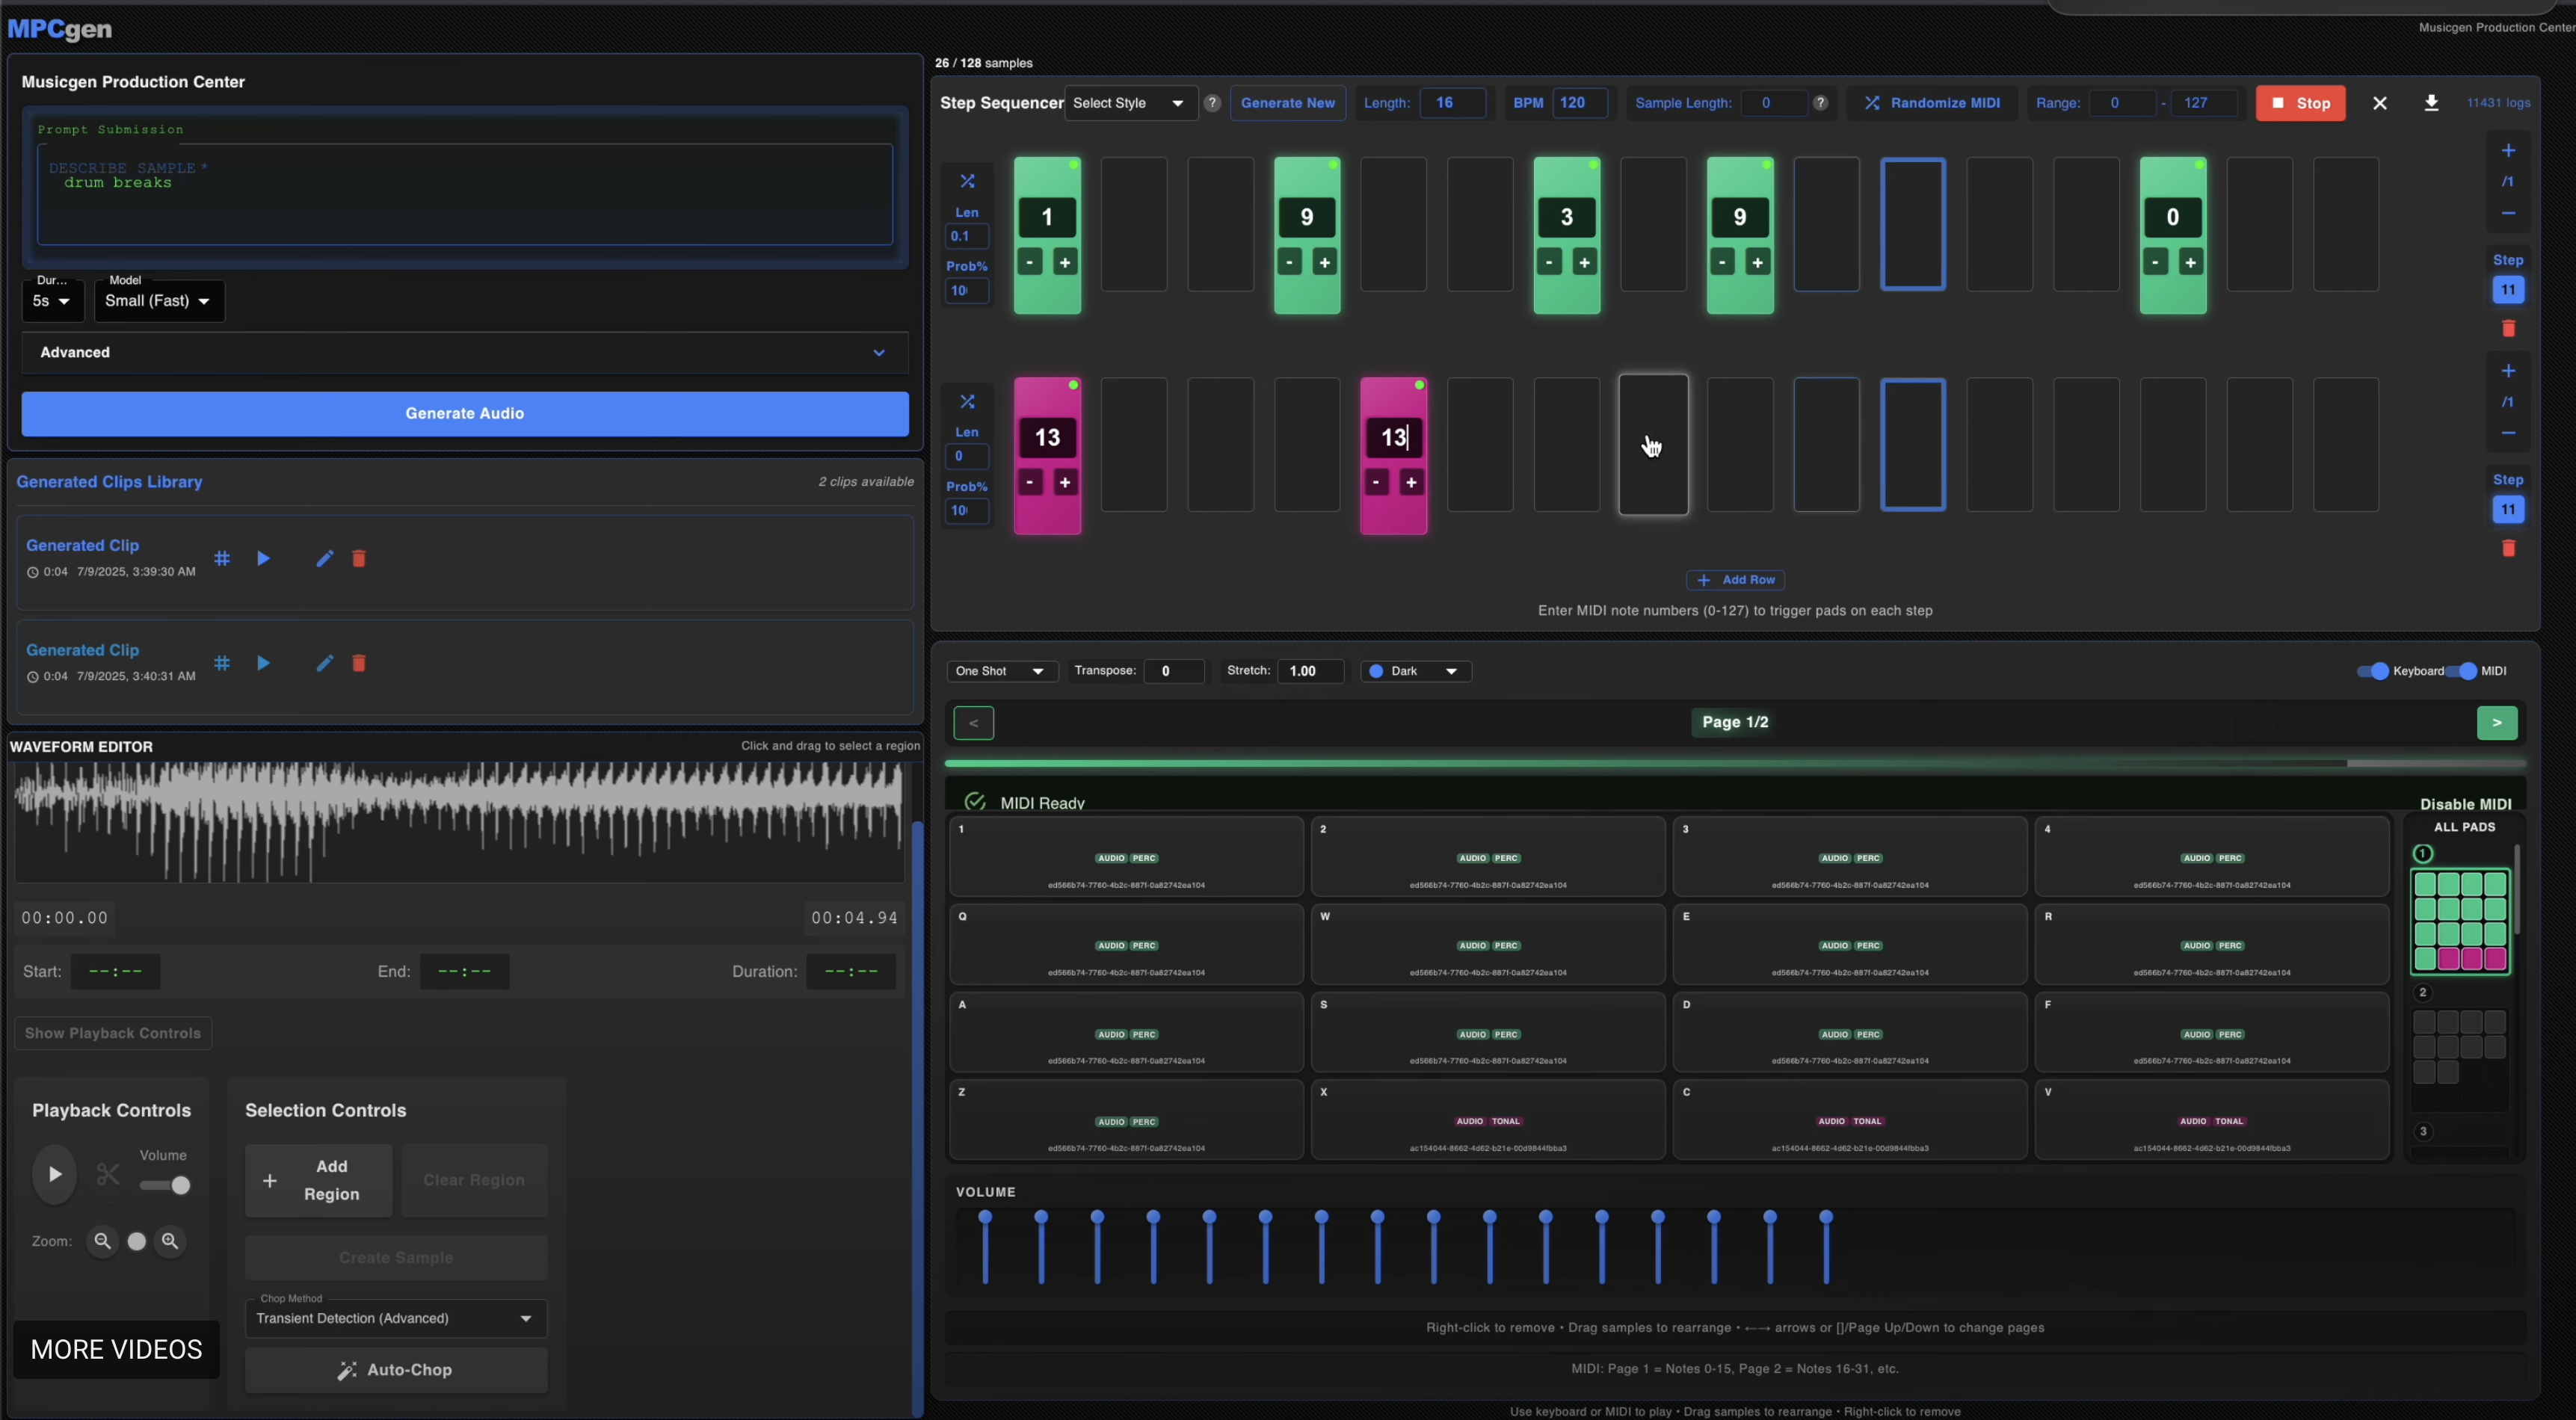Stop the sequencer playback

(2300, 103)
